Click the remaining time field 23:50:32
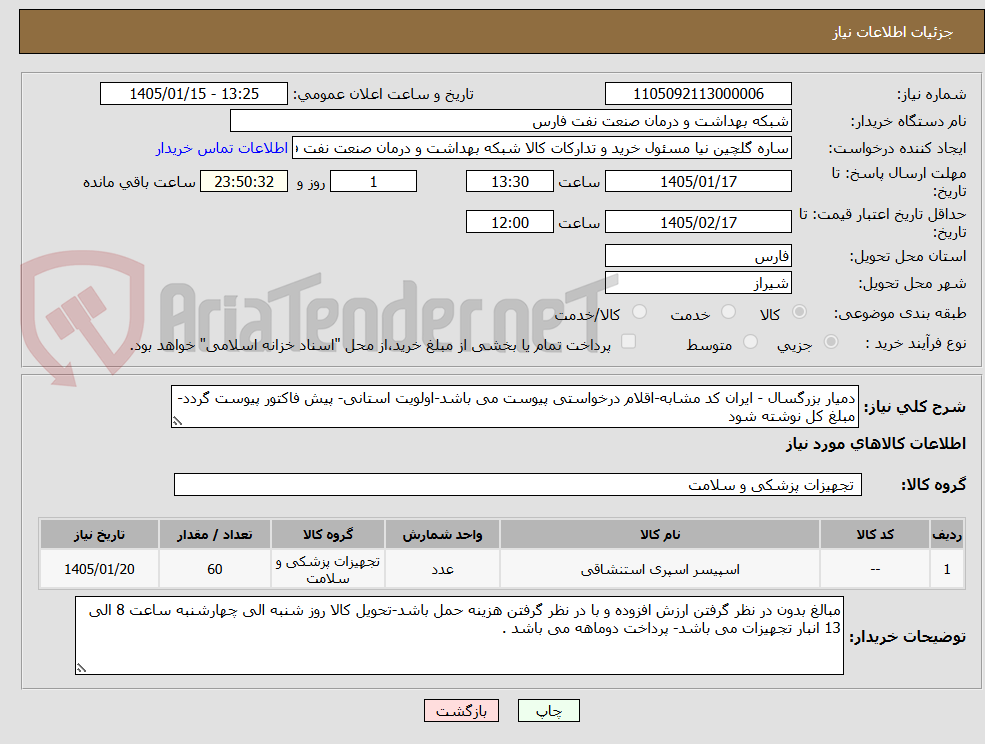Image resolution: width=985 pixels, height=744 pixels. click(x=244, y=182)
